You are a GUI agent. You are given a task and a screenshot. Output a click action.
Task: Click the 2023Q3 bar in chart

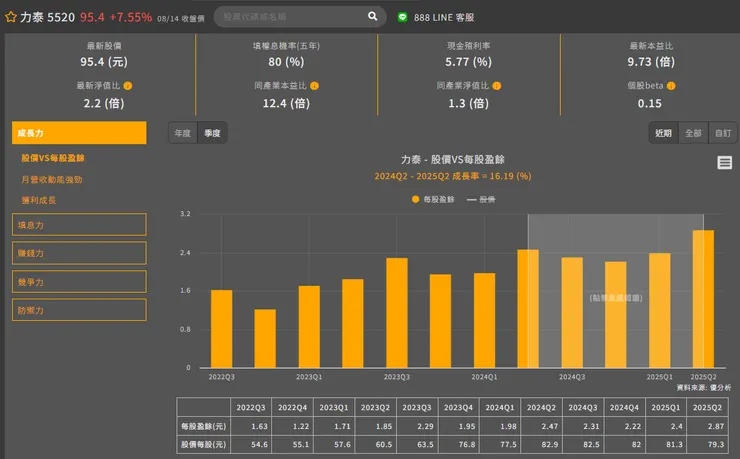(x=397, y=313)
